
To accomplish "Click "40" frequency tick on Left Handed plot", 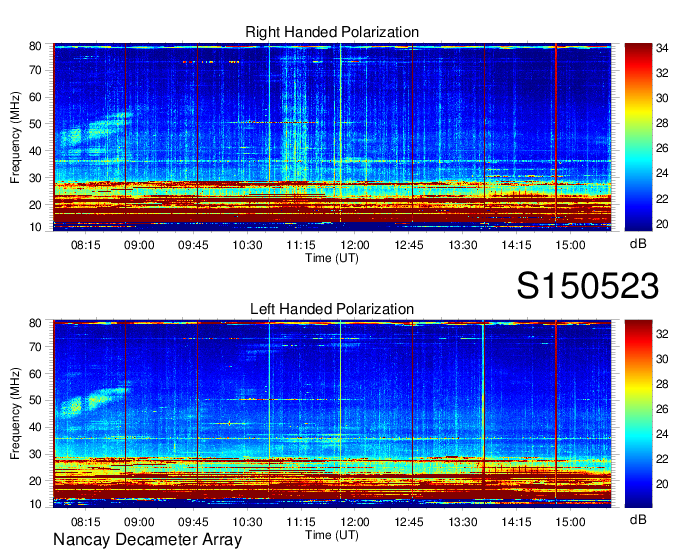I will 35,428.
